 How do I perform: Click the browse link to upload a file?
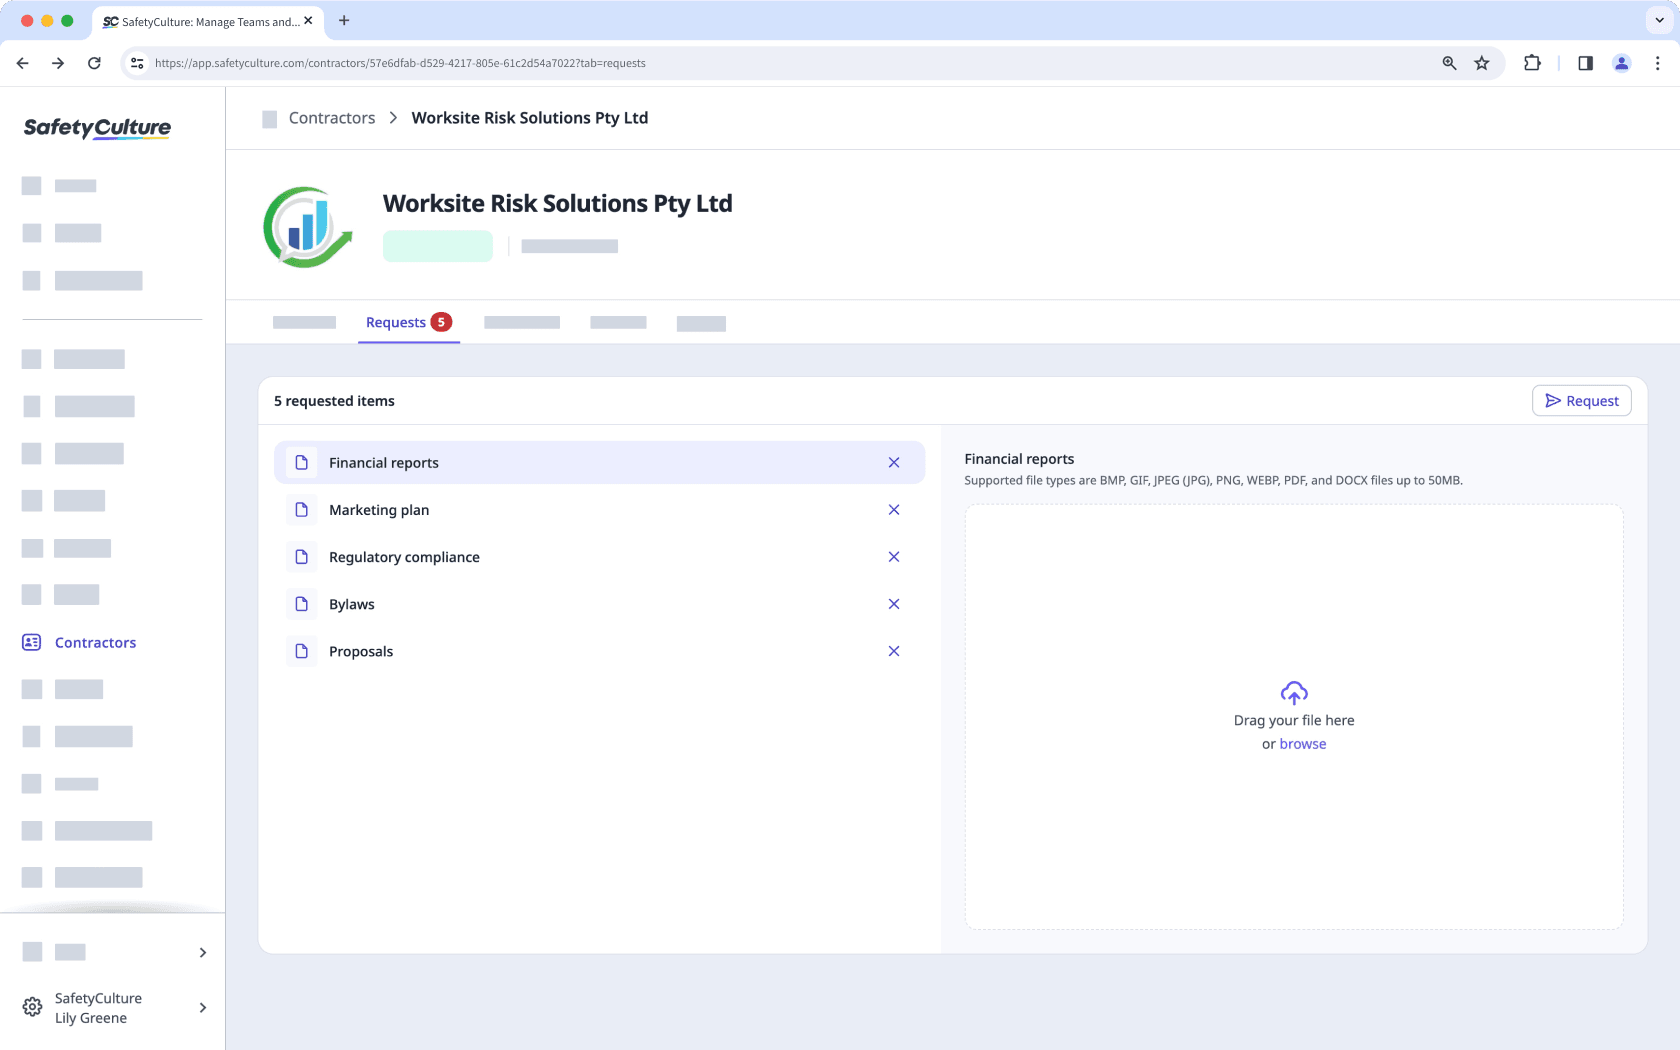[x=1302, y=743]
